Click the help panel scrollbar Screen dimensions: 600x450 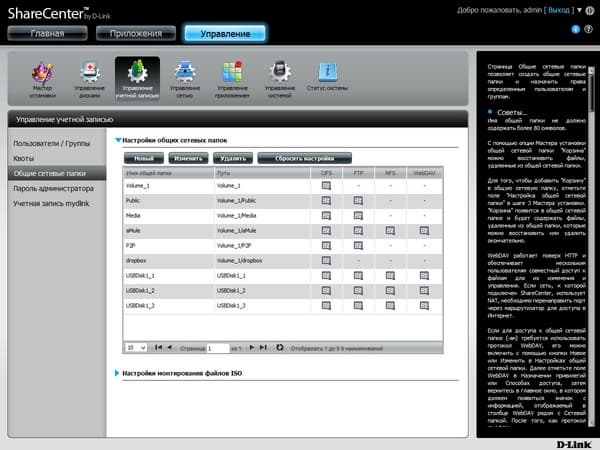pos(591,245)
